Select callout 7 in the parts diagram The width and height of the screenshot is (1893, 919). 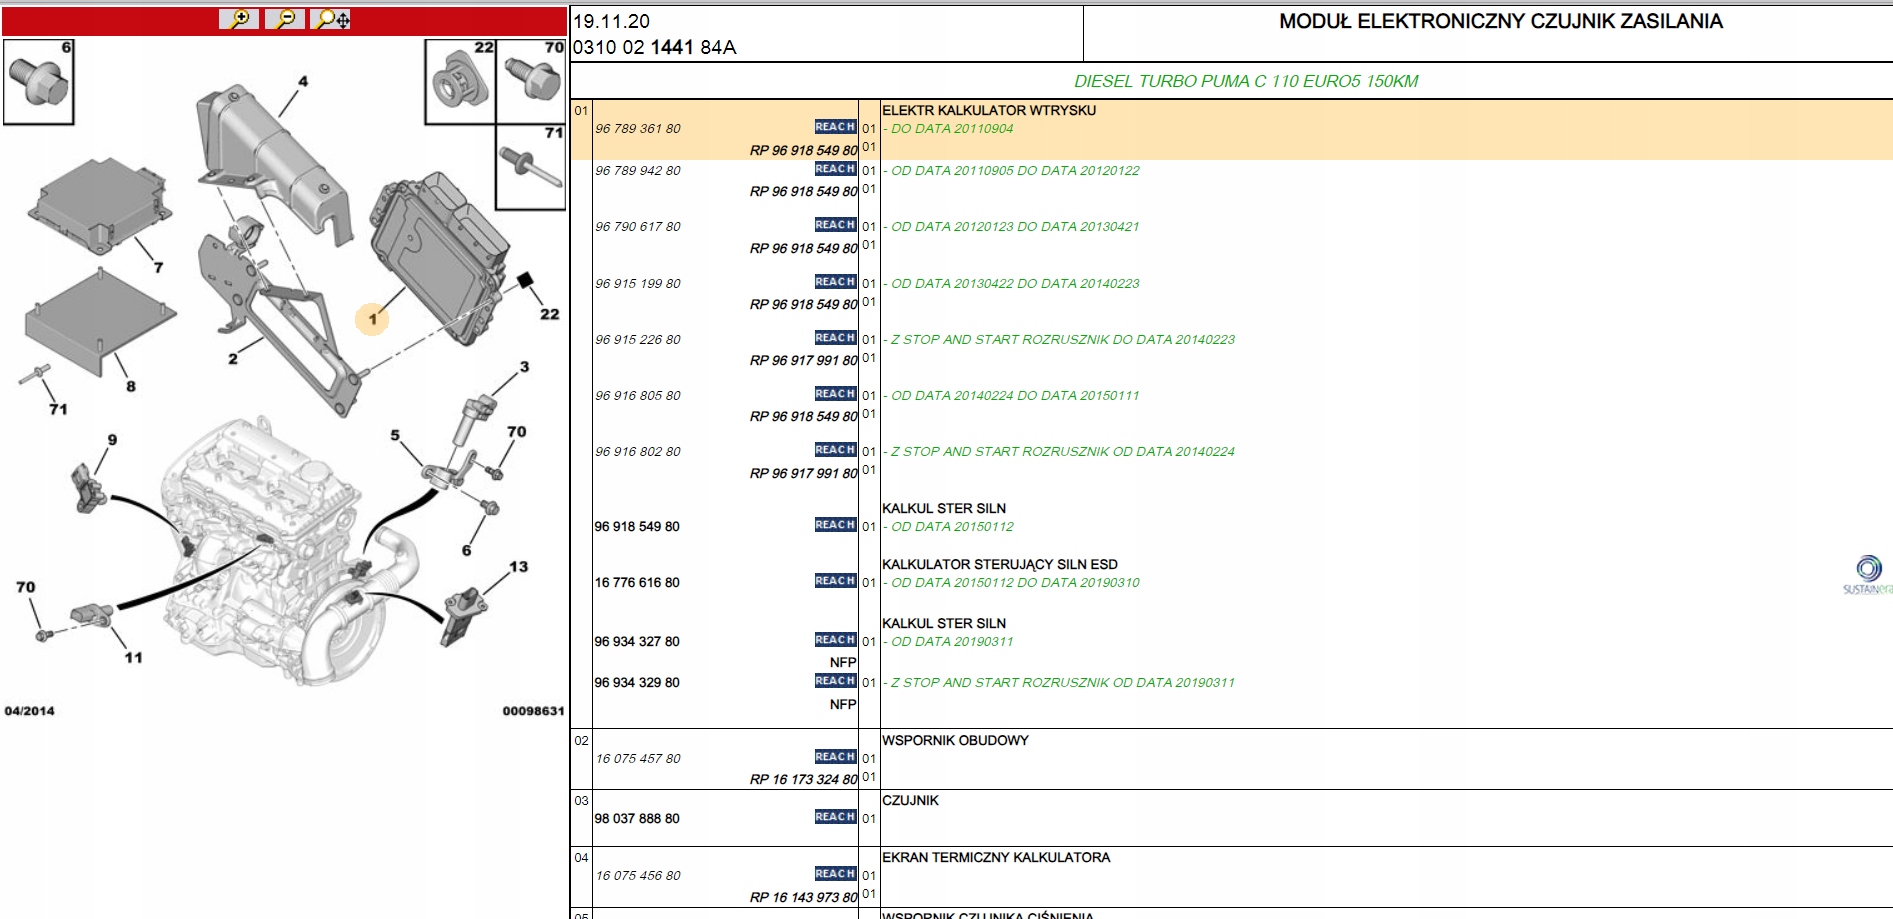(x=158, y=267)
